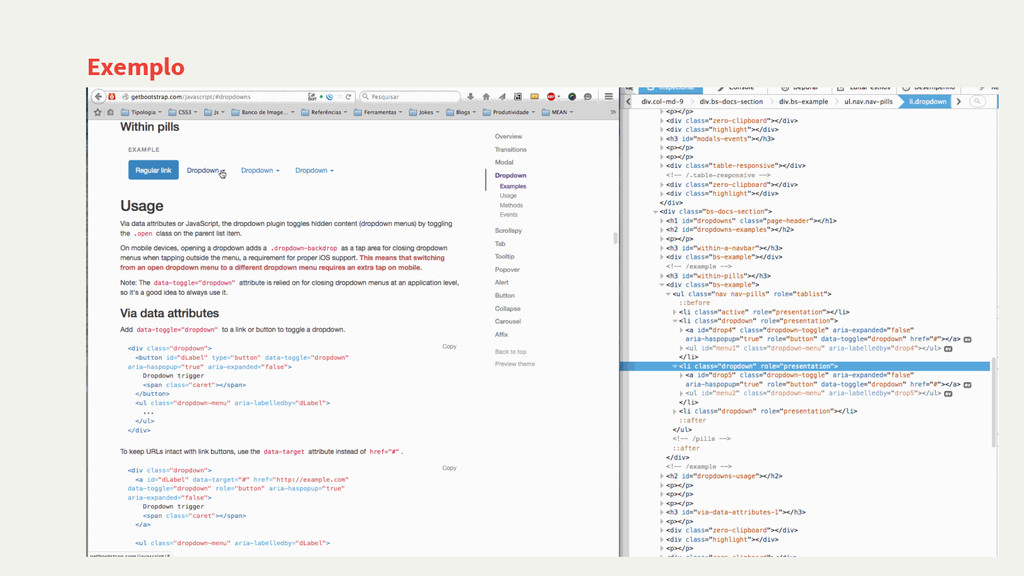
Task: Open the Tipologia bookmarks folder
Action: click(138, 113)
